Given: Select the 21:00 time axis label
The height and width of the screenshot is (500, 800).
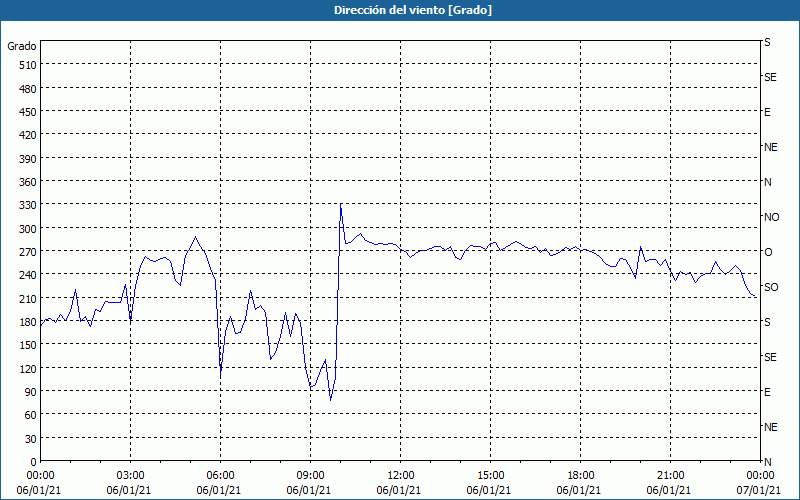Looking at the screenshot, I should pyautogui.click(x=670, y=476).
